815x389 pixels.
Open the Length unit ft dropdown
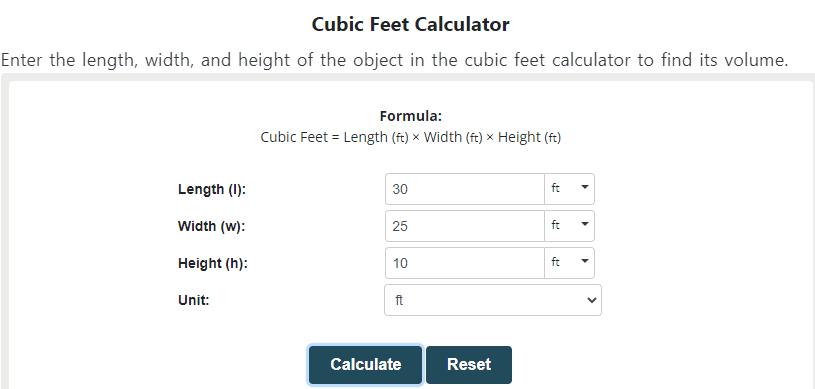pos(569,189)
